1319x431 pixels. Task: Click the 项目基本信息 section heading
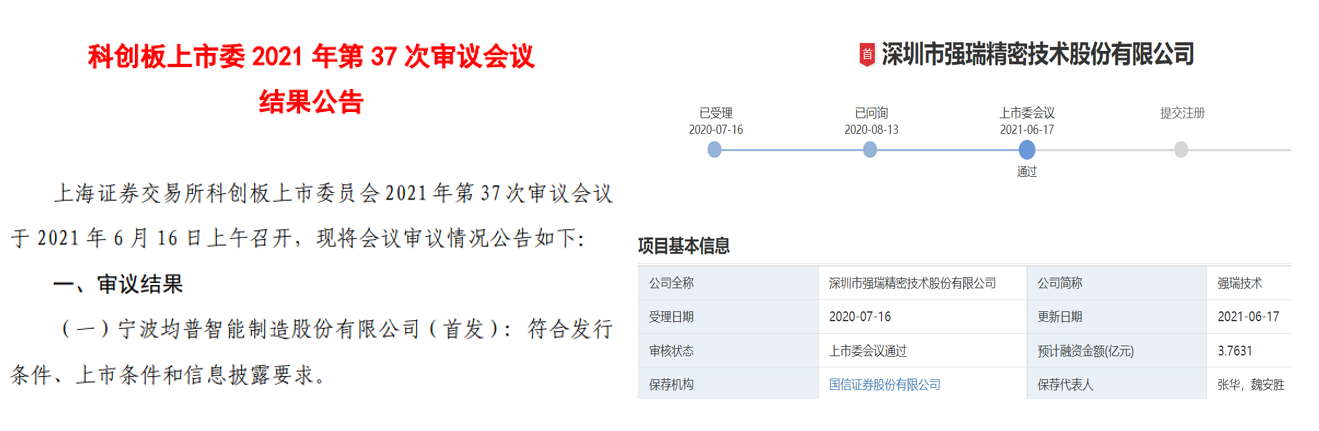(x=684, y=245)
